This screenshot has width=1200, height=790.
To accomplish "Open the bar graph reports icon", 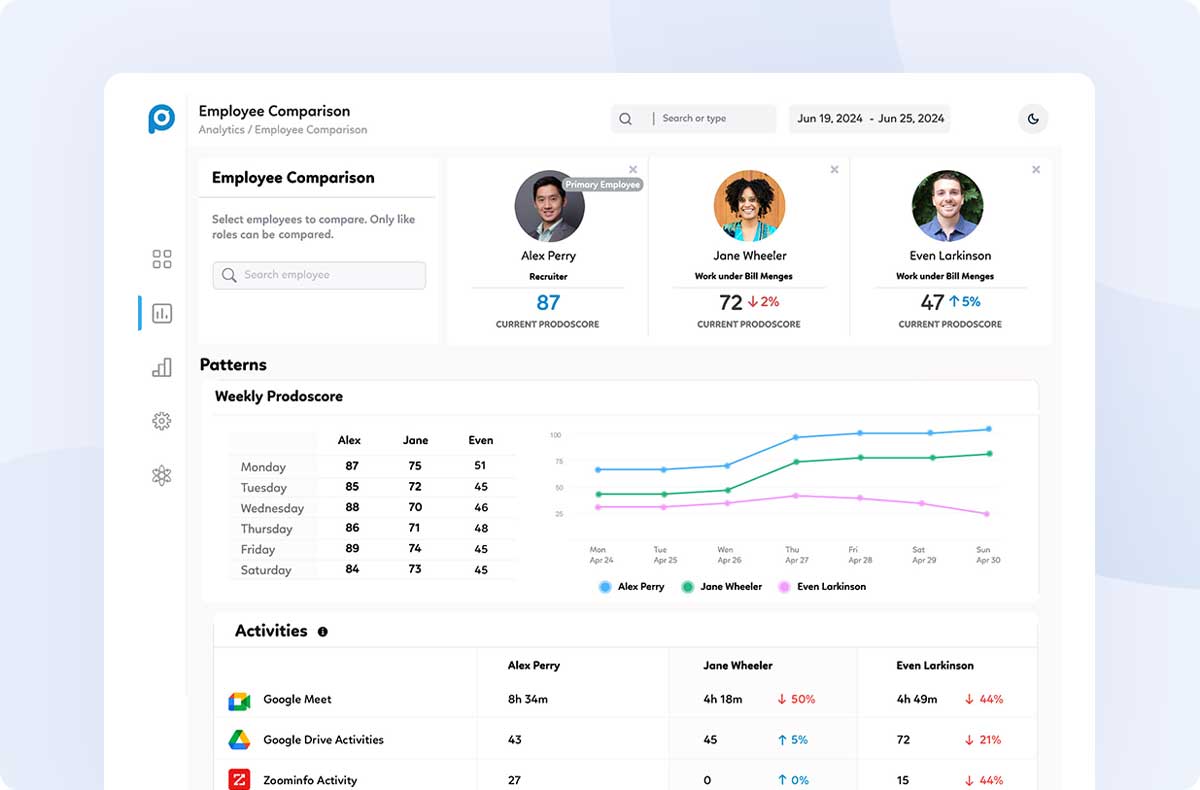I will point(162,368).
